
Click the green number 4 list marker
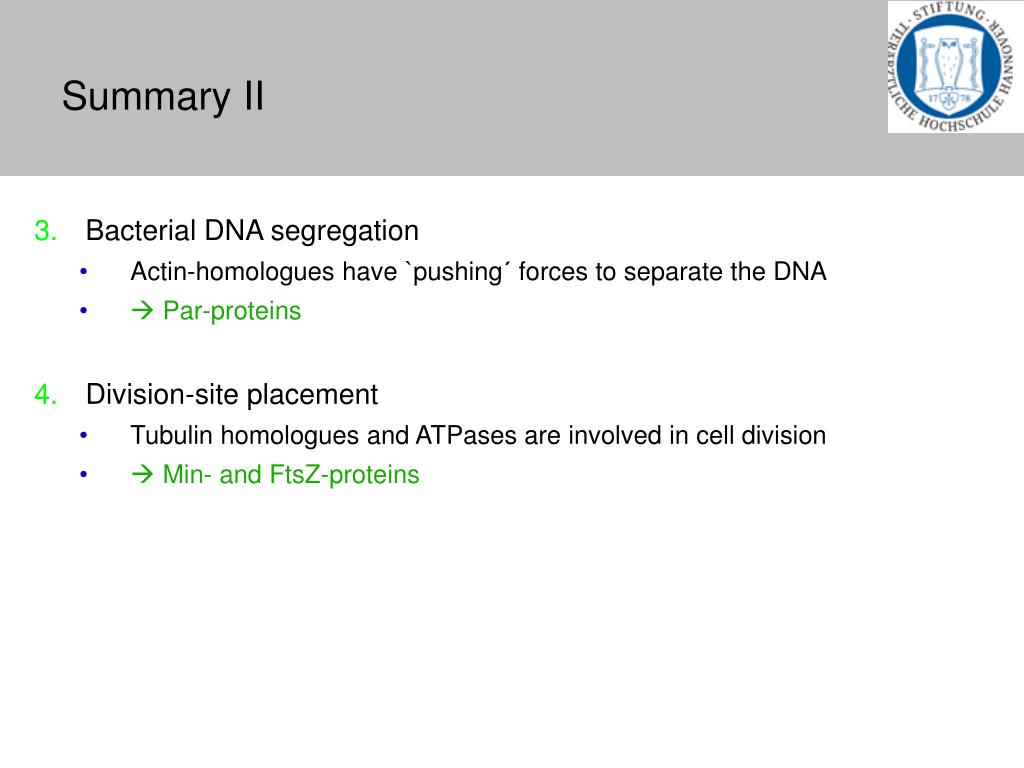45,395
